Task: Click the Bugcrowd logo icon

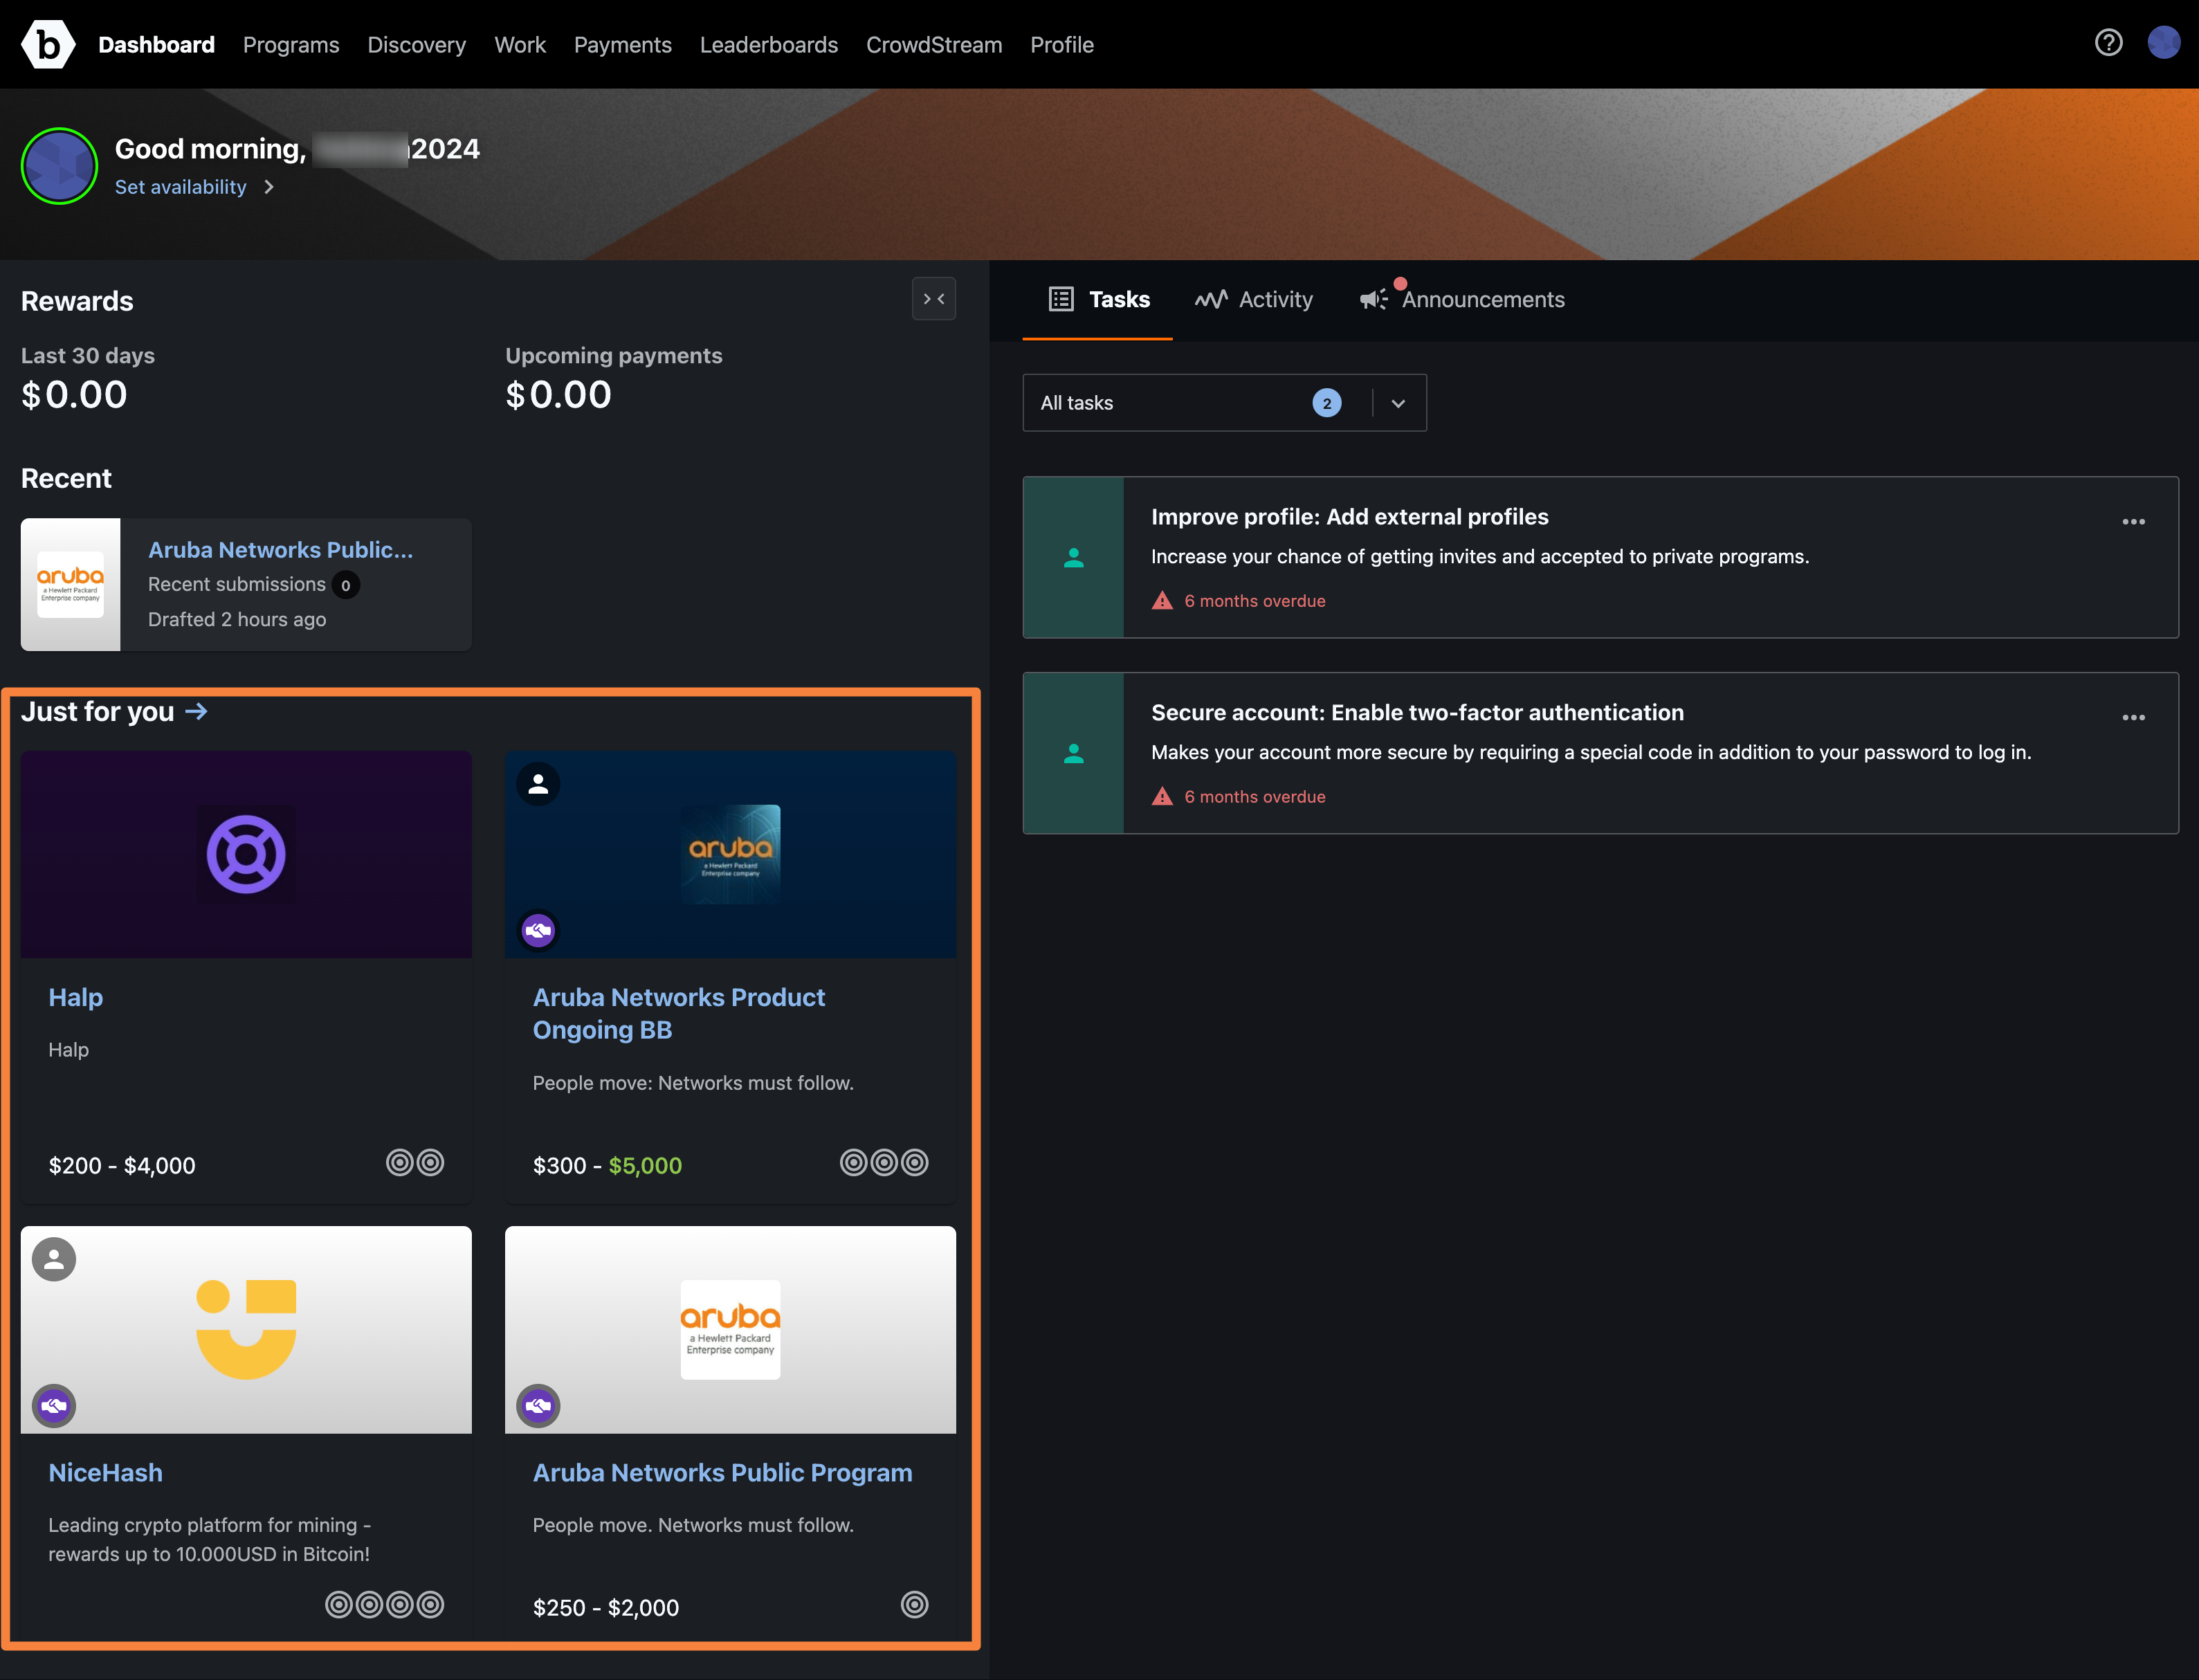Action: click(47, 44)
